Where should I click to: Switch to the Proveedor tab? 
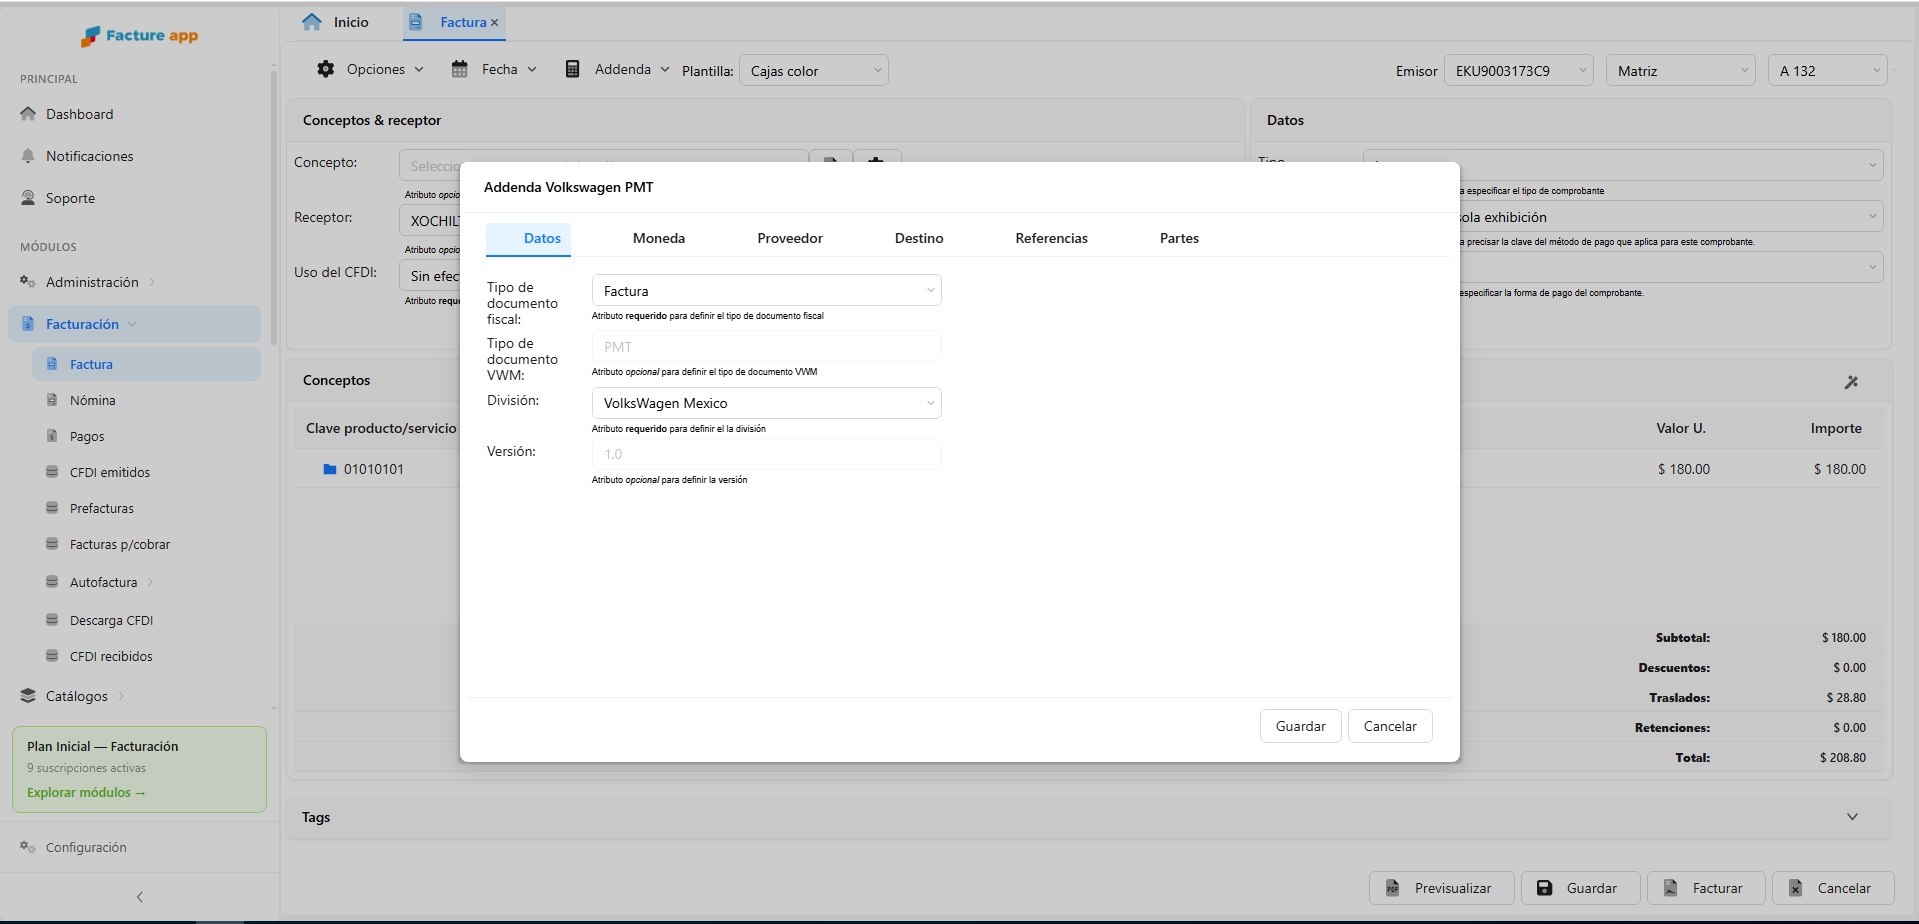790,238
